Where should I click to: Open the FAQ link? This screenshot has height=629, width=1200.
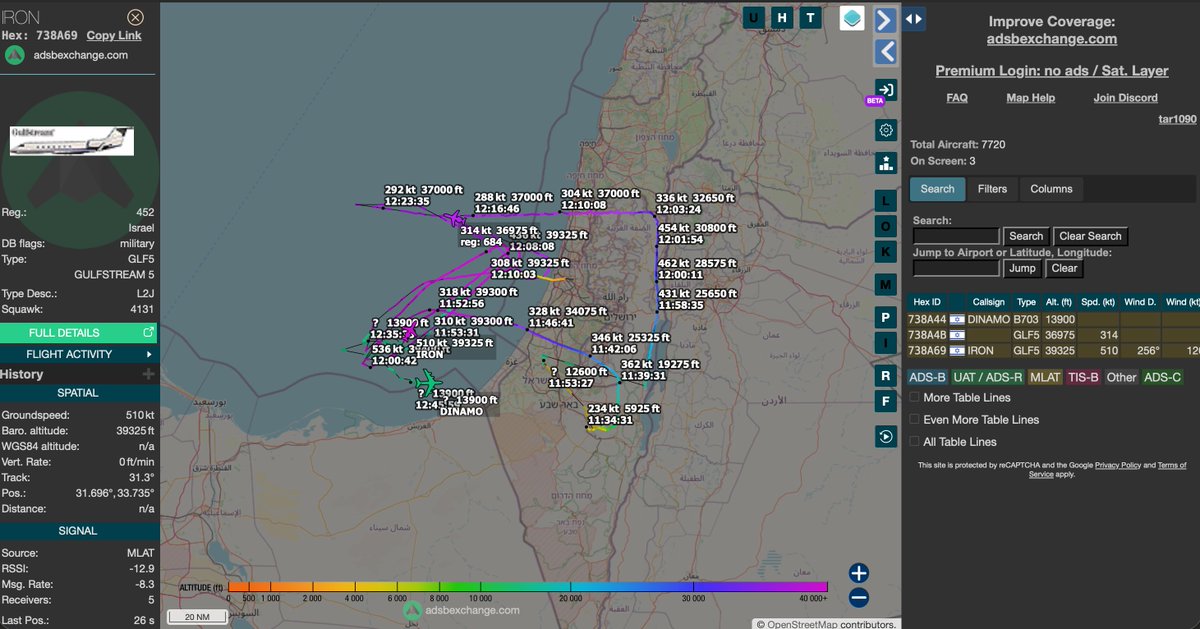(957, 98)
